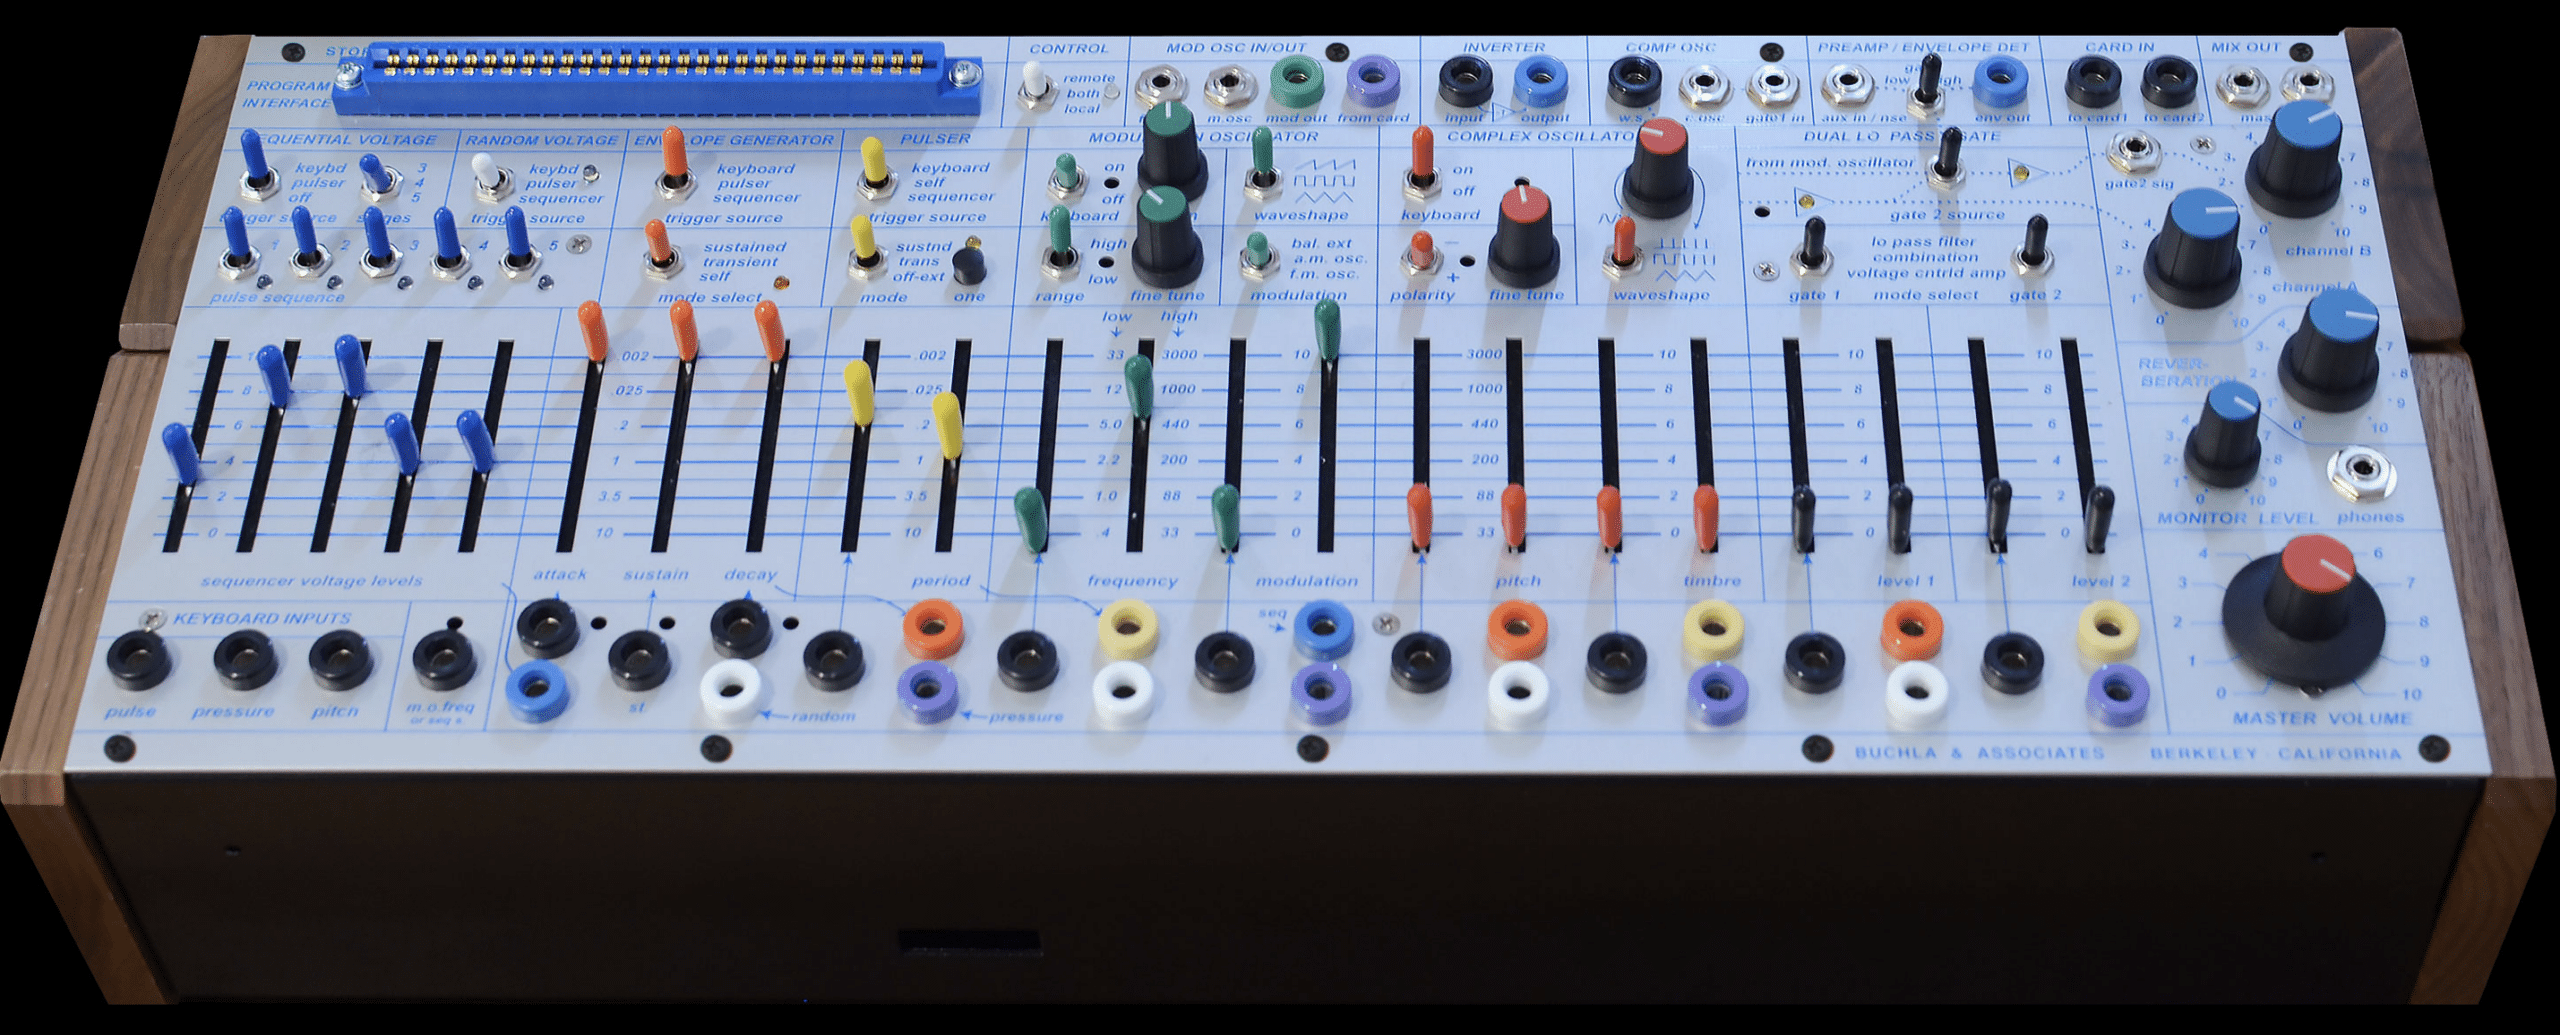This screenshot has height=1035, width=2560.
Task: Flip the sequencer stages 3/4/5 switch
Action: pos(378,177)
